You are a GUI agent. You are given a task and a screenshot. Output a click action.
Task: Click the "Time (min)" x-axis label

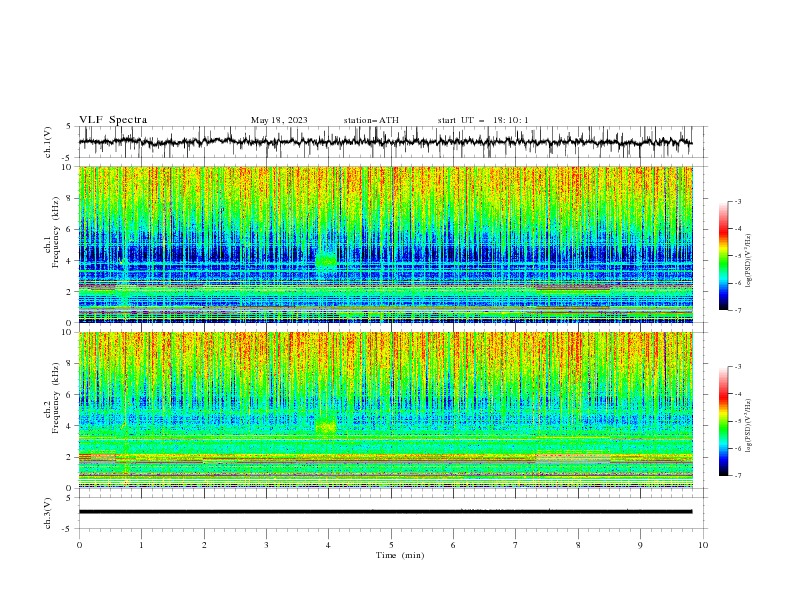[400, 555]
